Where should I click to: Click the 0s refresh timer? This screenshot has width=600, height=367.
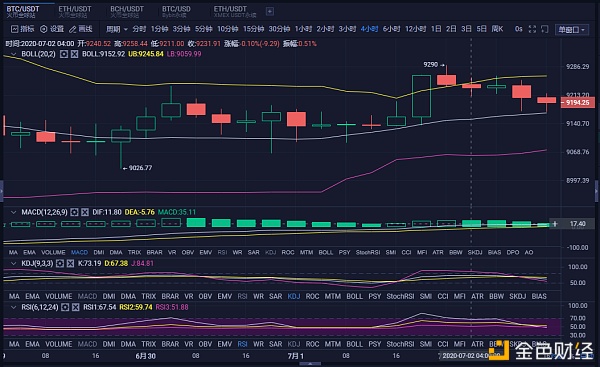click(x=518, y=29)
